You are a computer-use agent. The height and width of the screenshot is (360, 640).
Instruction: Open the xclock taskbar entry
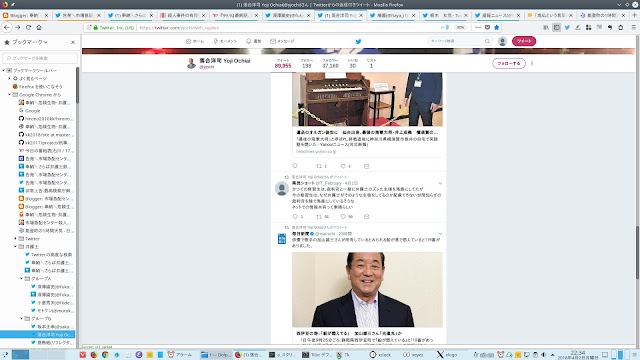coord(380,355)
